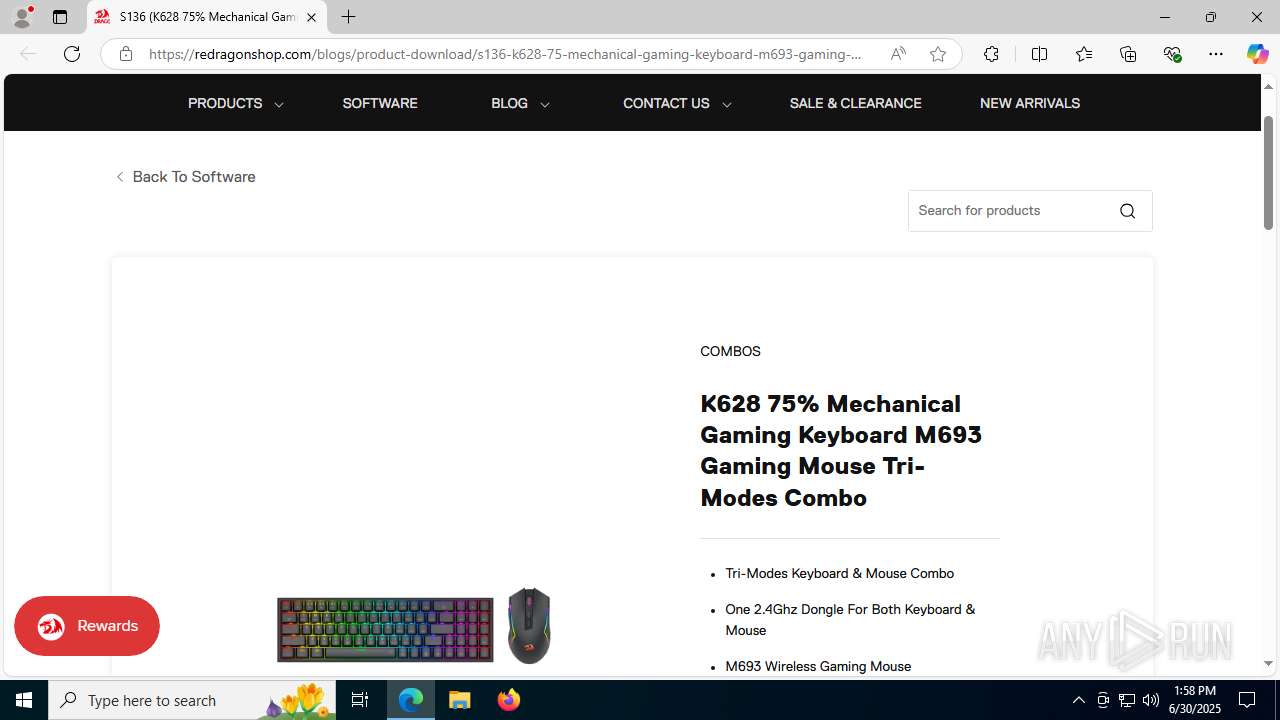The image size is (1280, 720).
Task: Expand the BLOG dropdown chevron
Action: 544,104
